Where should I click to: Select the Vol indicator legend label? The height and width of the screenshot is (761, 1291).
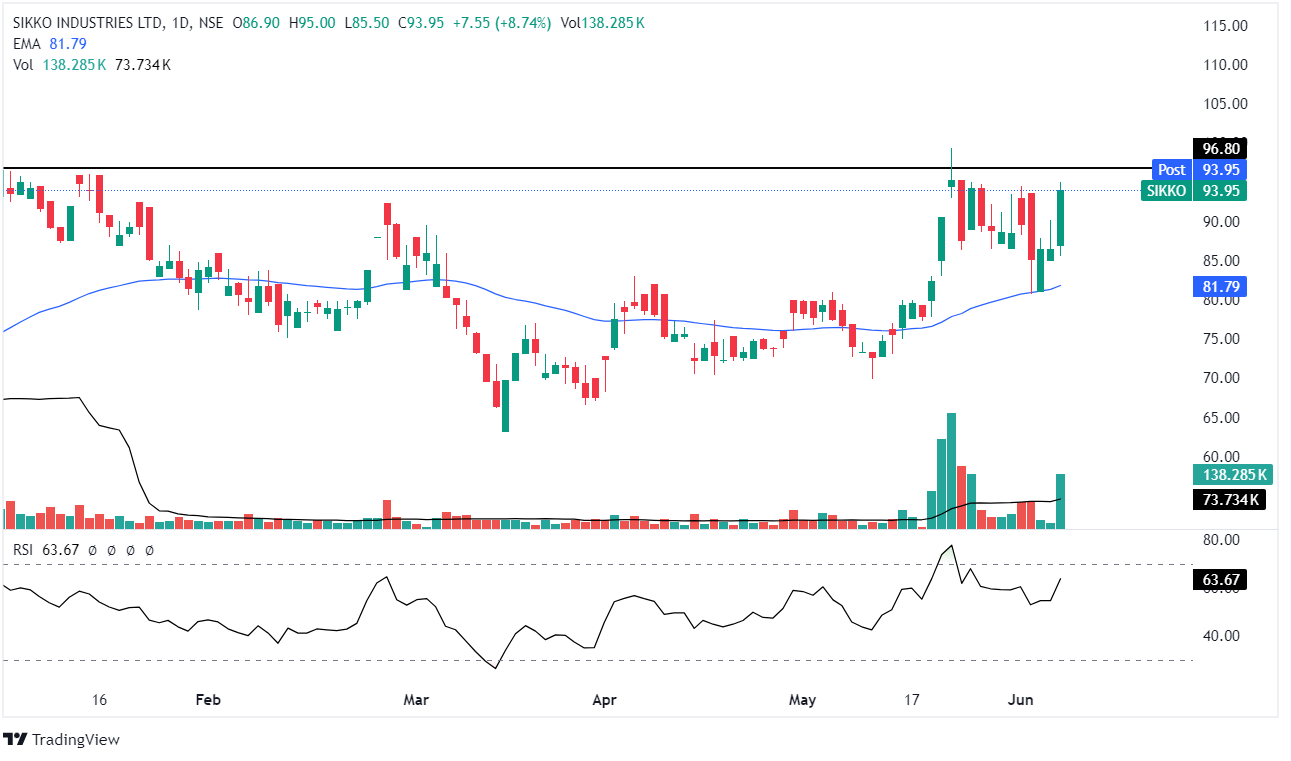[x=22, y=65]
